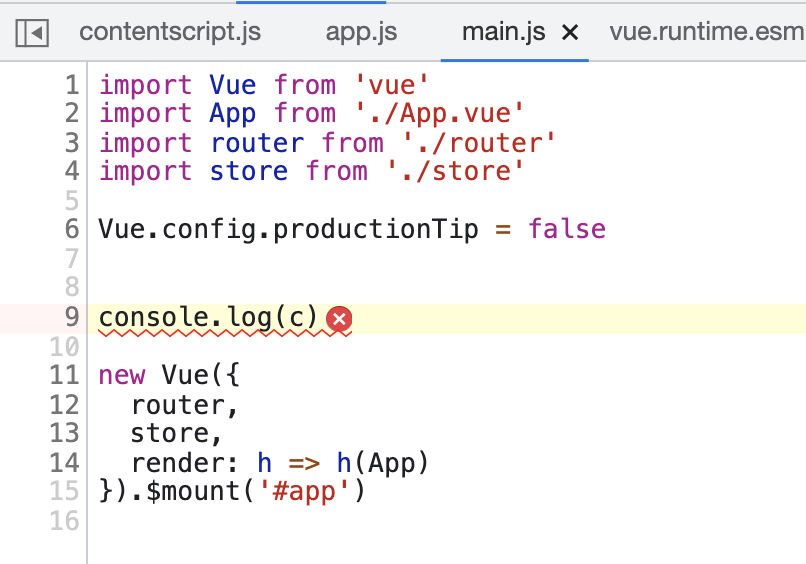Set breakpoint on line number 6
The image size is (806, 564).
(72, 229)
